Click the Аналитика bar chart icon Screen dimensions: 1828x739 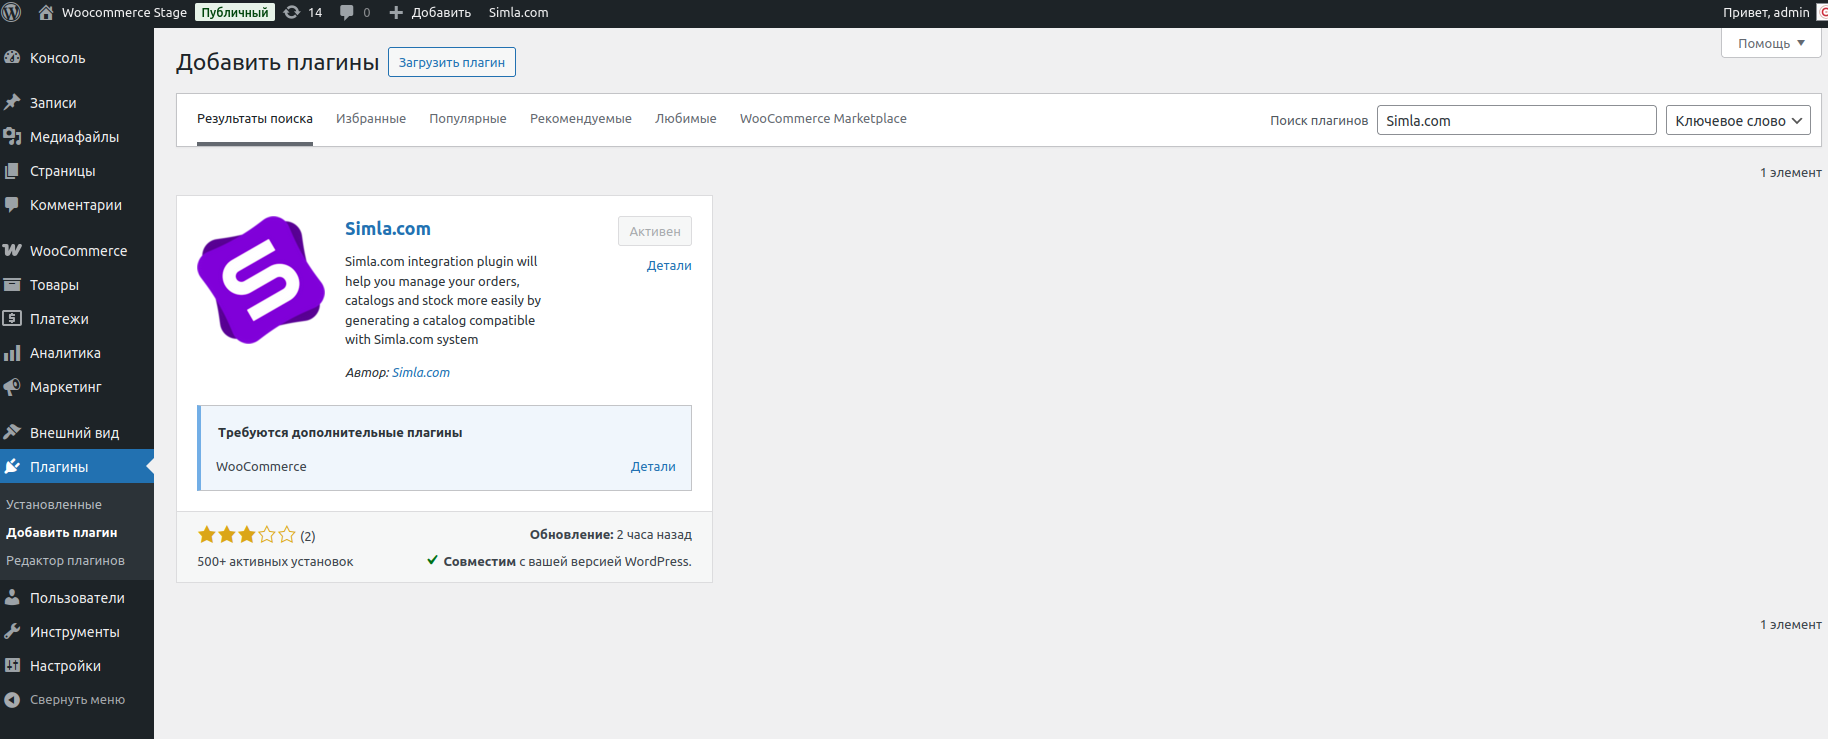[12, 352]
